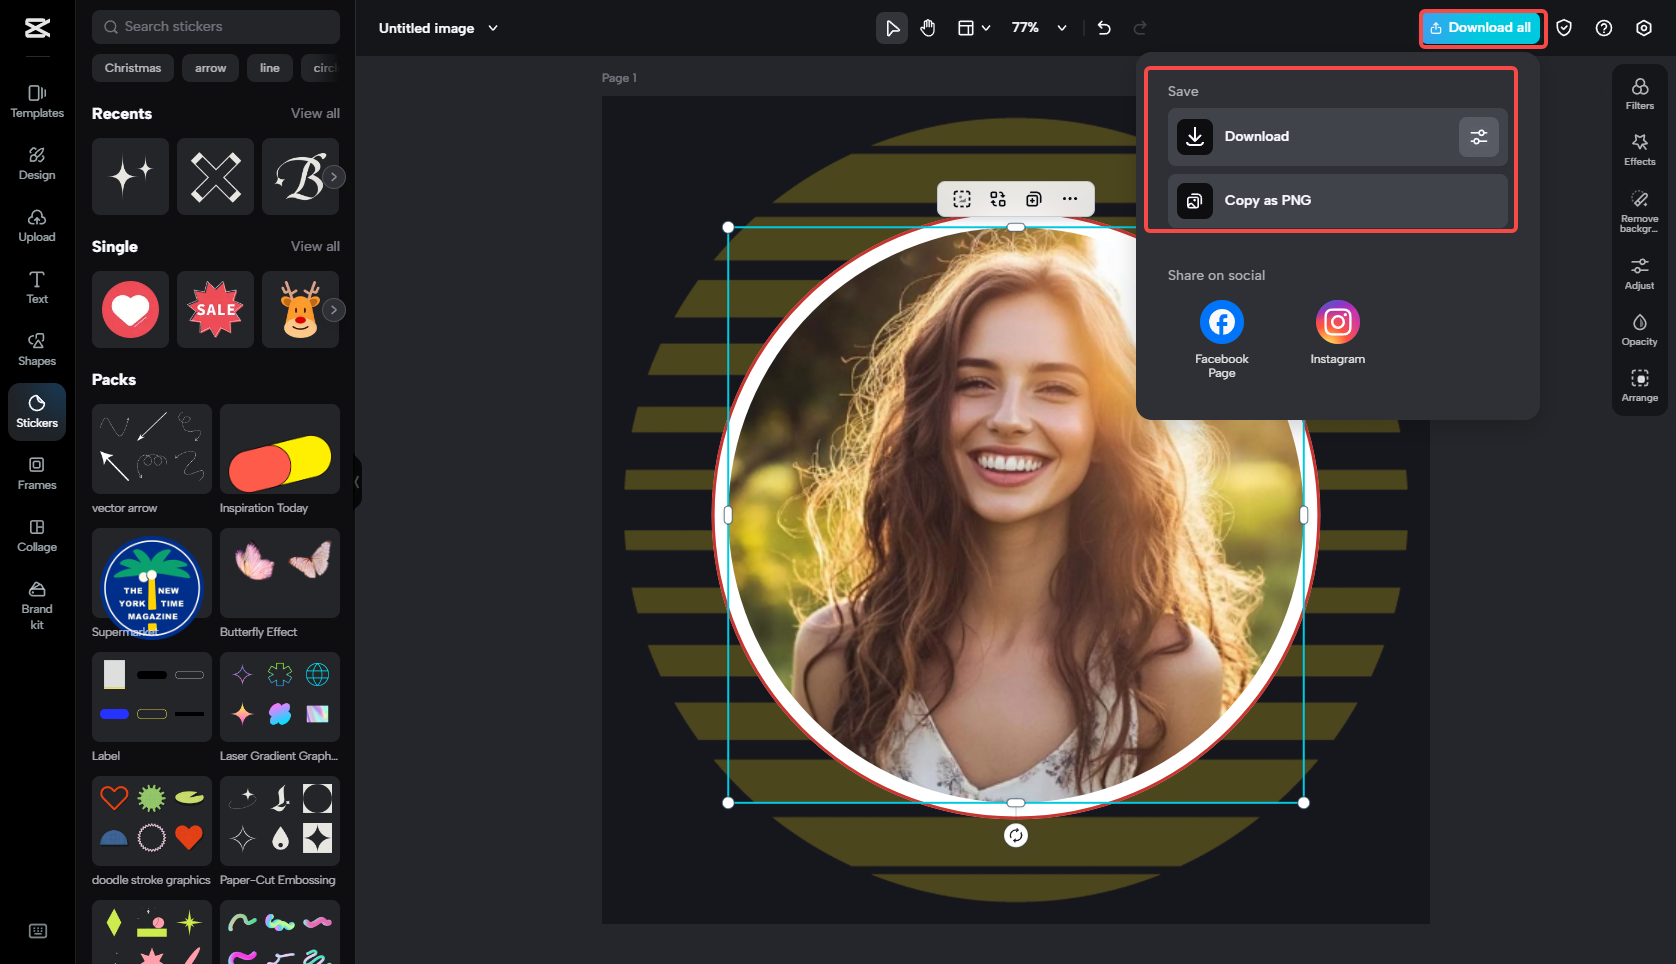Open the Opacity control

pyautogui.click(x=1639, y=328)
